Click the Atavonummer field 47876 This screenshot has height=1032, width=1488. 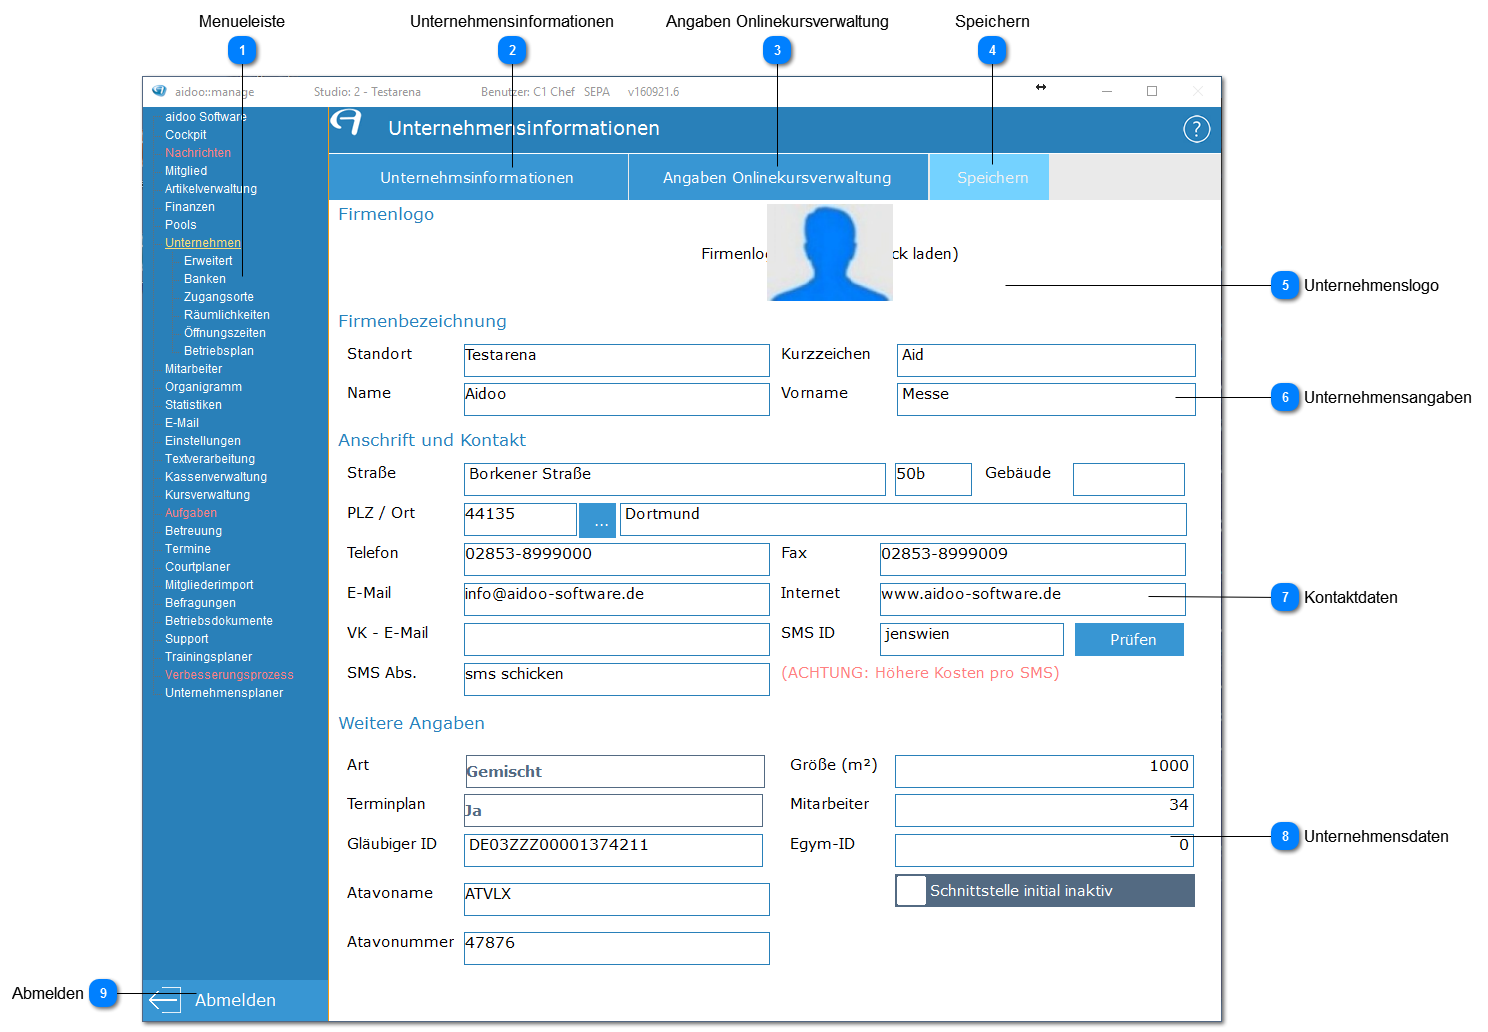point(617,948)
